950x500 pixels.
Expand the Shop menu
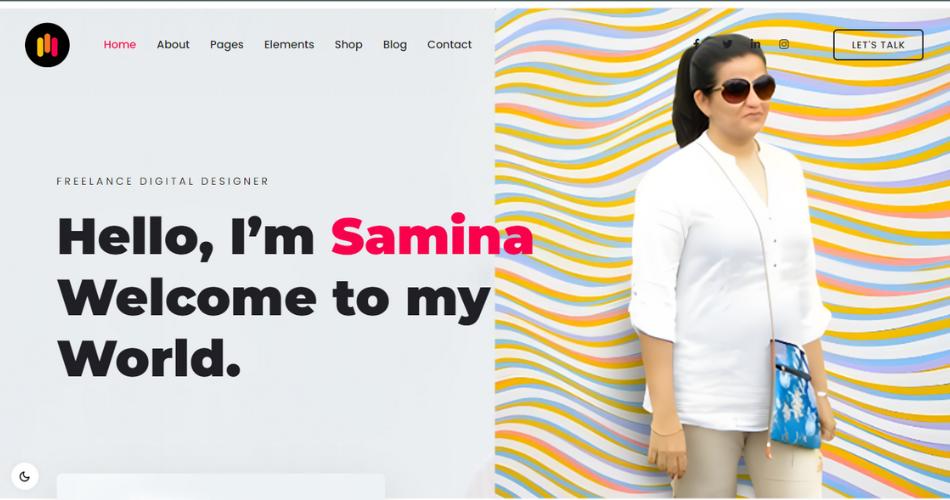[x=348, y=45]
